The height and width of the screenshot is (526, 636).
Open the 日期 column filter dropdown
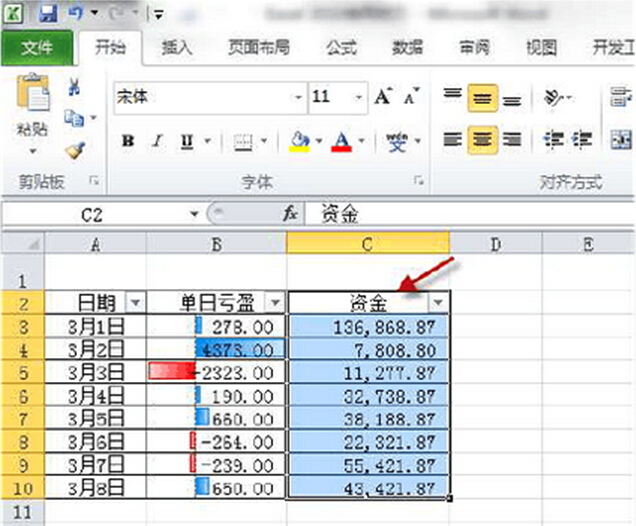point(136,303)
